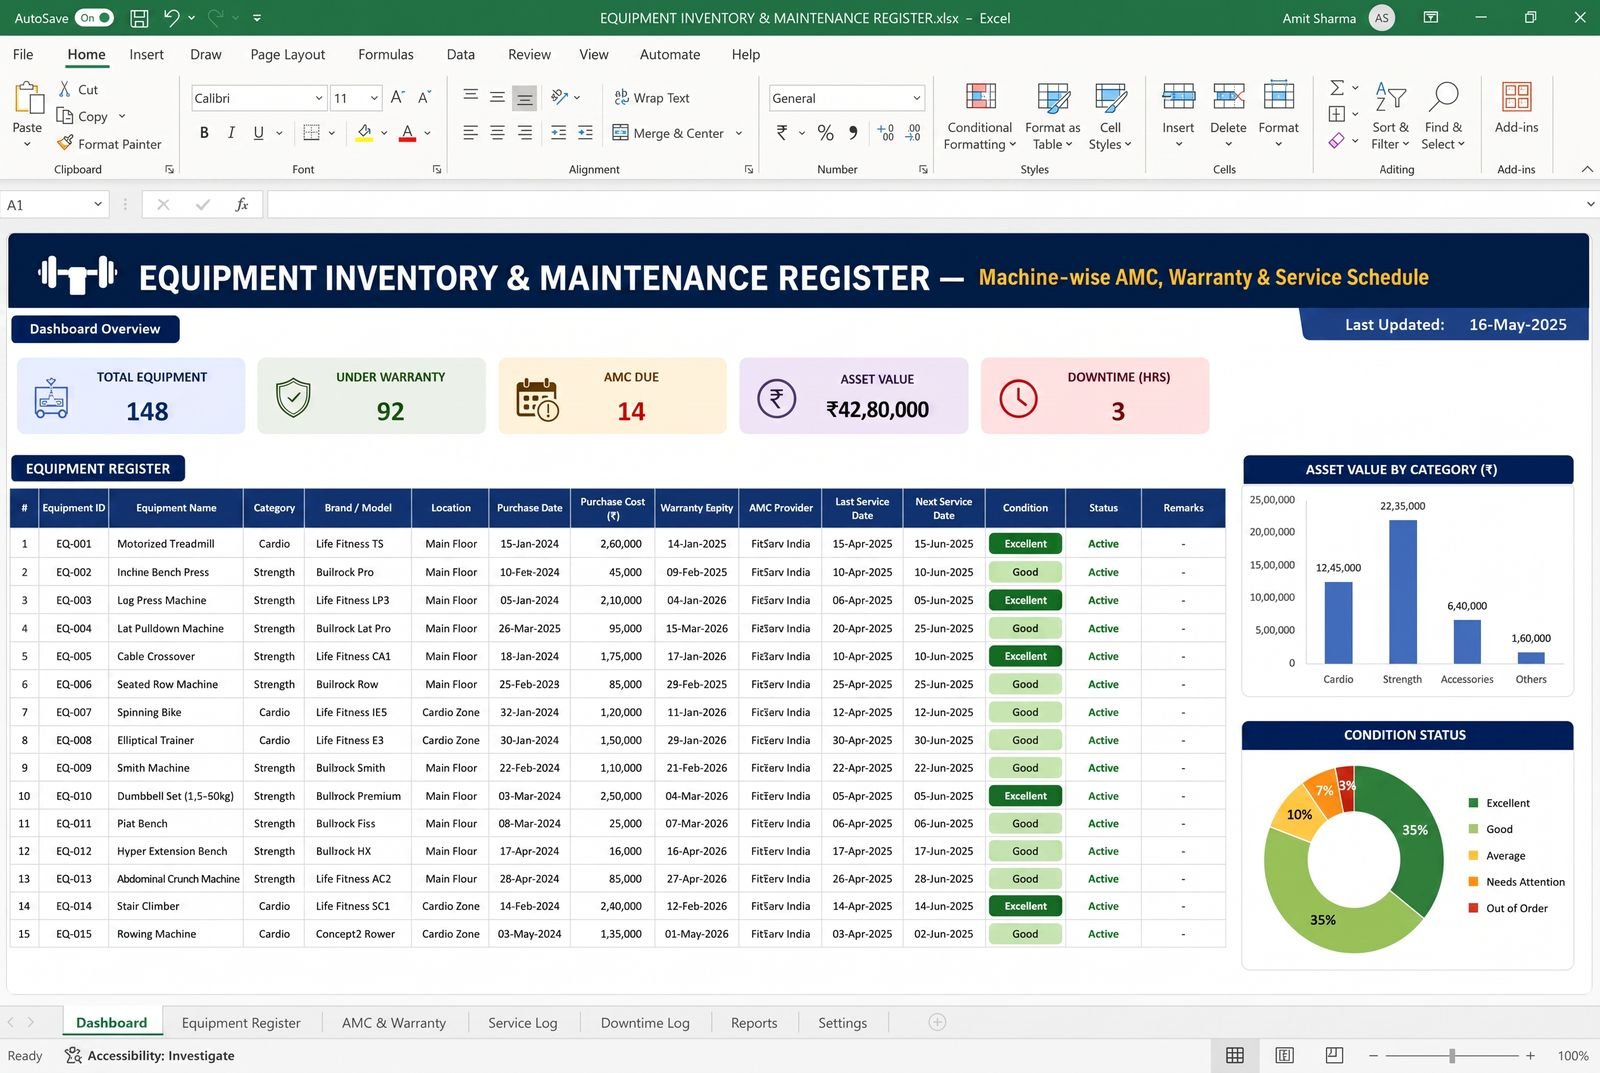Image resolution: width=1600 pixels, height=1073 pixels.
Task: Open Format as Table gallery
Action: point(1052,116)
